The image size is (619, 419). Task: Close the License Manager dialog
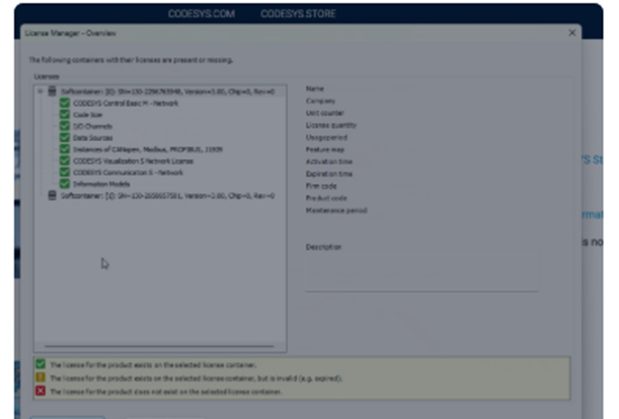point(572,33)
